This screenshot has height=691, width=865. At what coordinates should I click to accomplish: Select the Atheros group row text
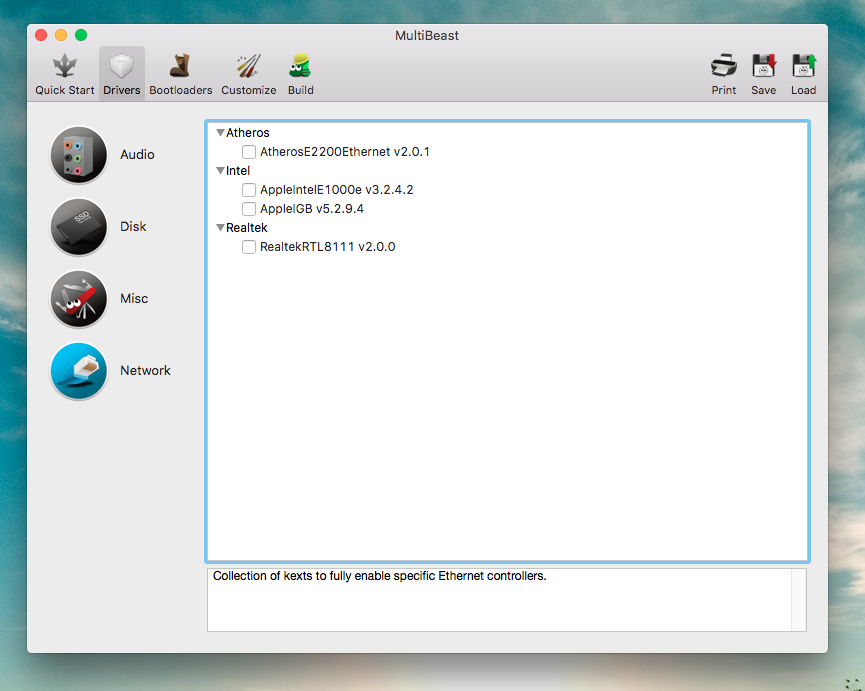pyautogui.click(x=248, y=132)
